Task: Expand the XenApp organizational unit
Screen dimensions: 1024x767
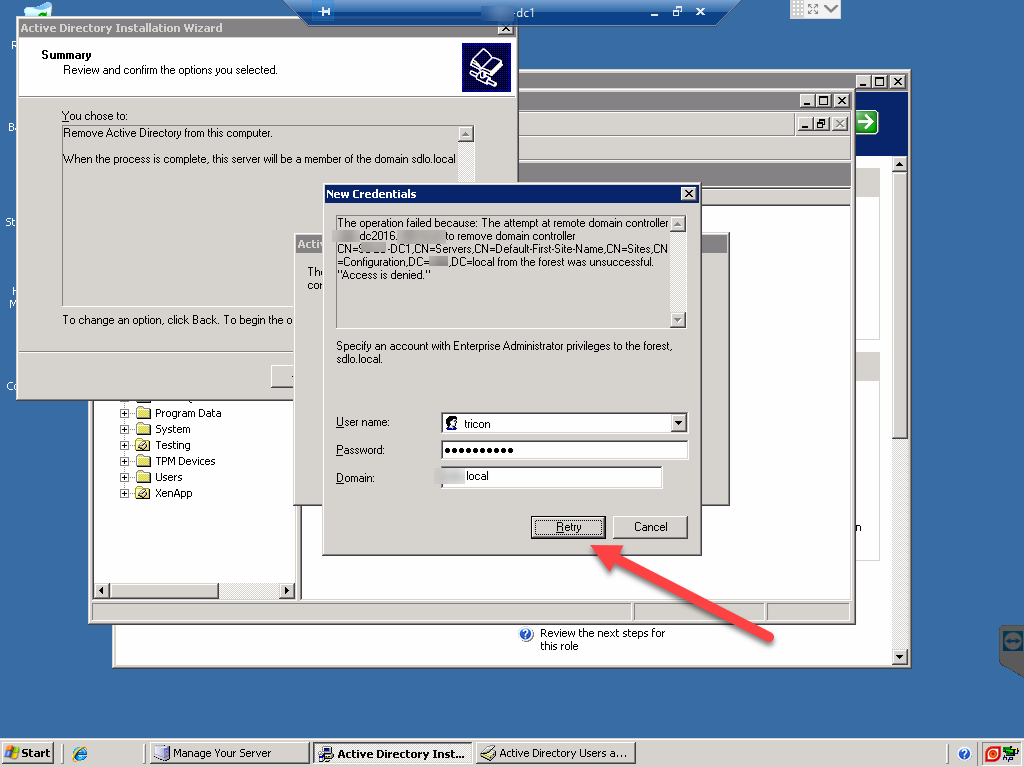Action: pos(124,493)
